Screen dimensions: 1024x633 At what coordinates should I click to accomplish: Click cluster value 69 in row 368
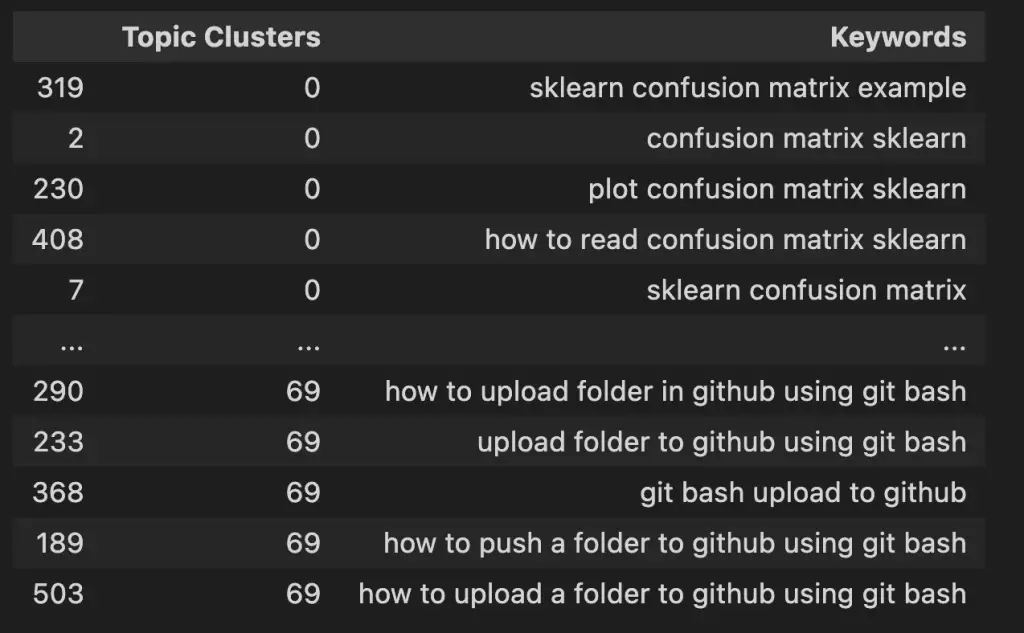(303, 493)
